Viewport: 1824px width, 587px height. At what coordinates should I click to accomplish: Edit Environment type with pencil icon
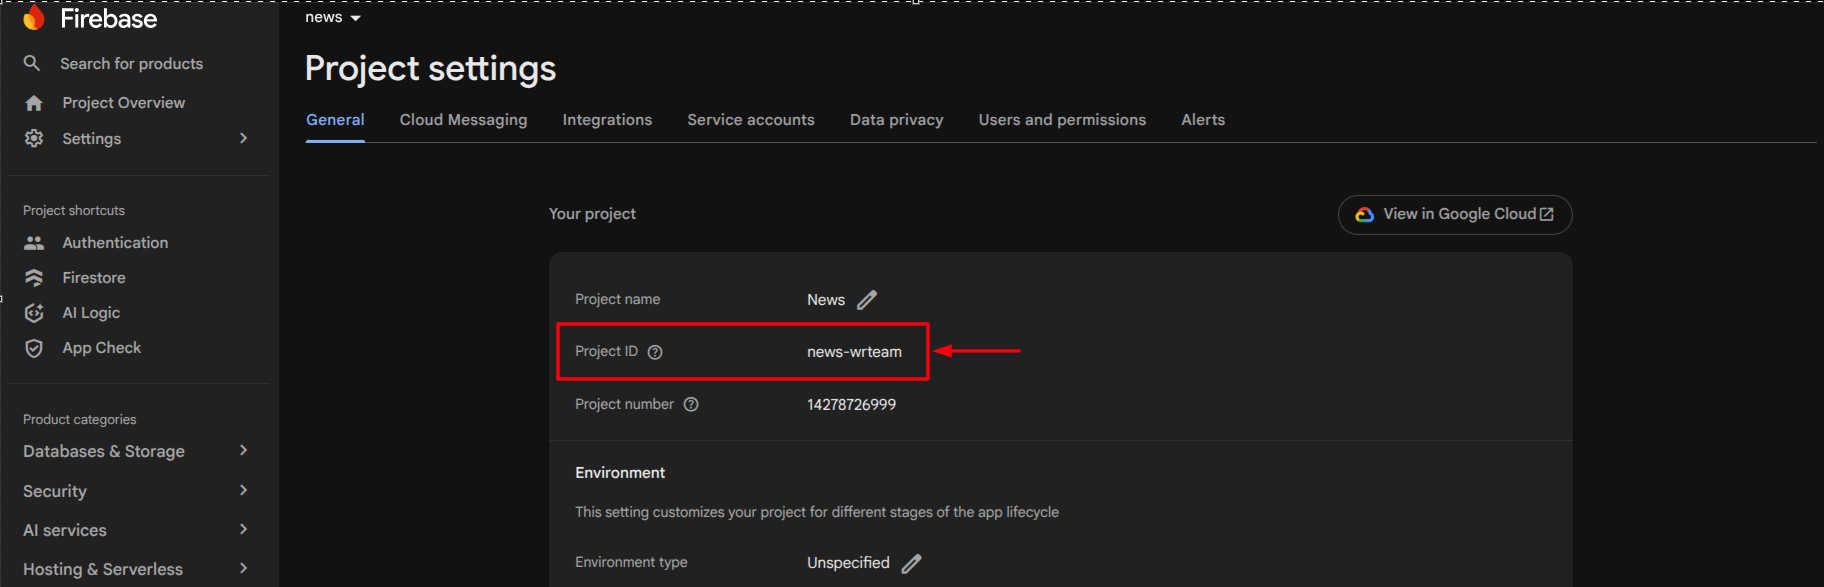[911, 563]
